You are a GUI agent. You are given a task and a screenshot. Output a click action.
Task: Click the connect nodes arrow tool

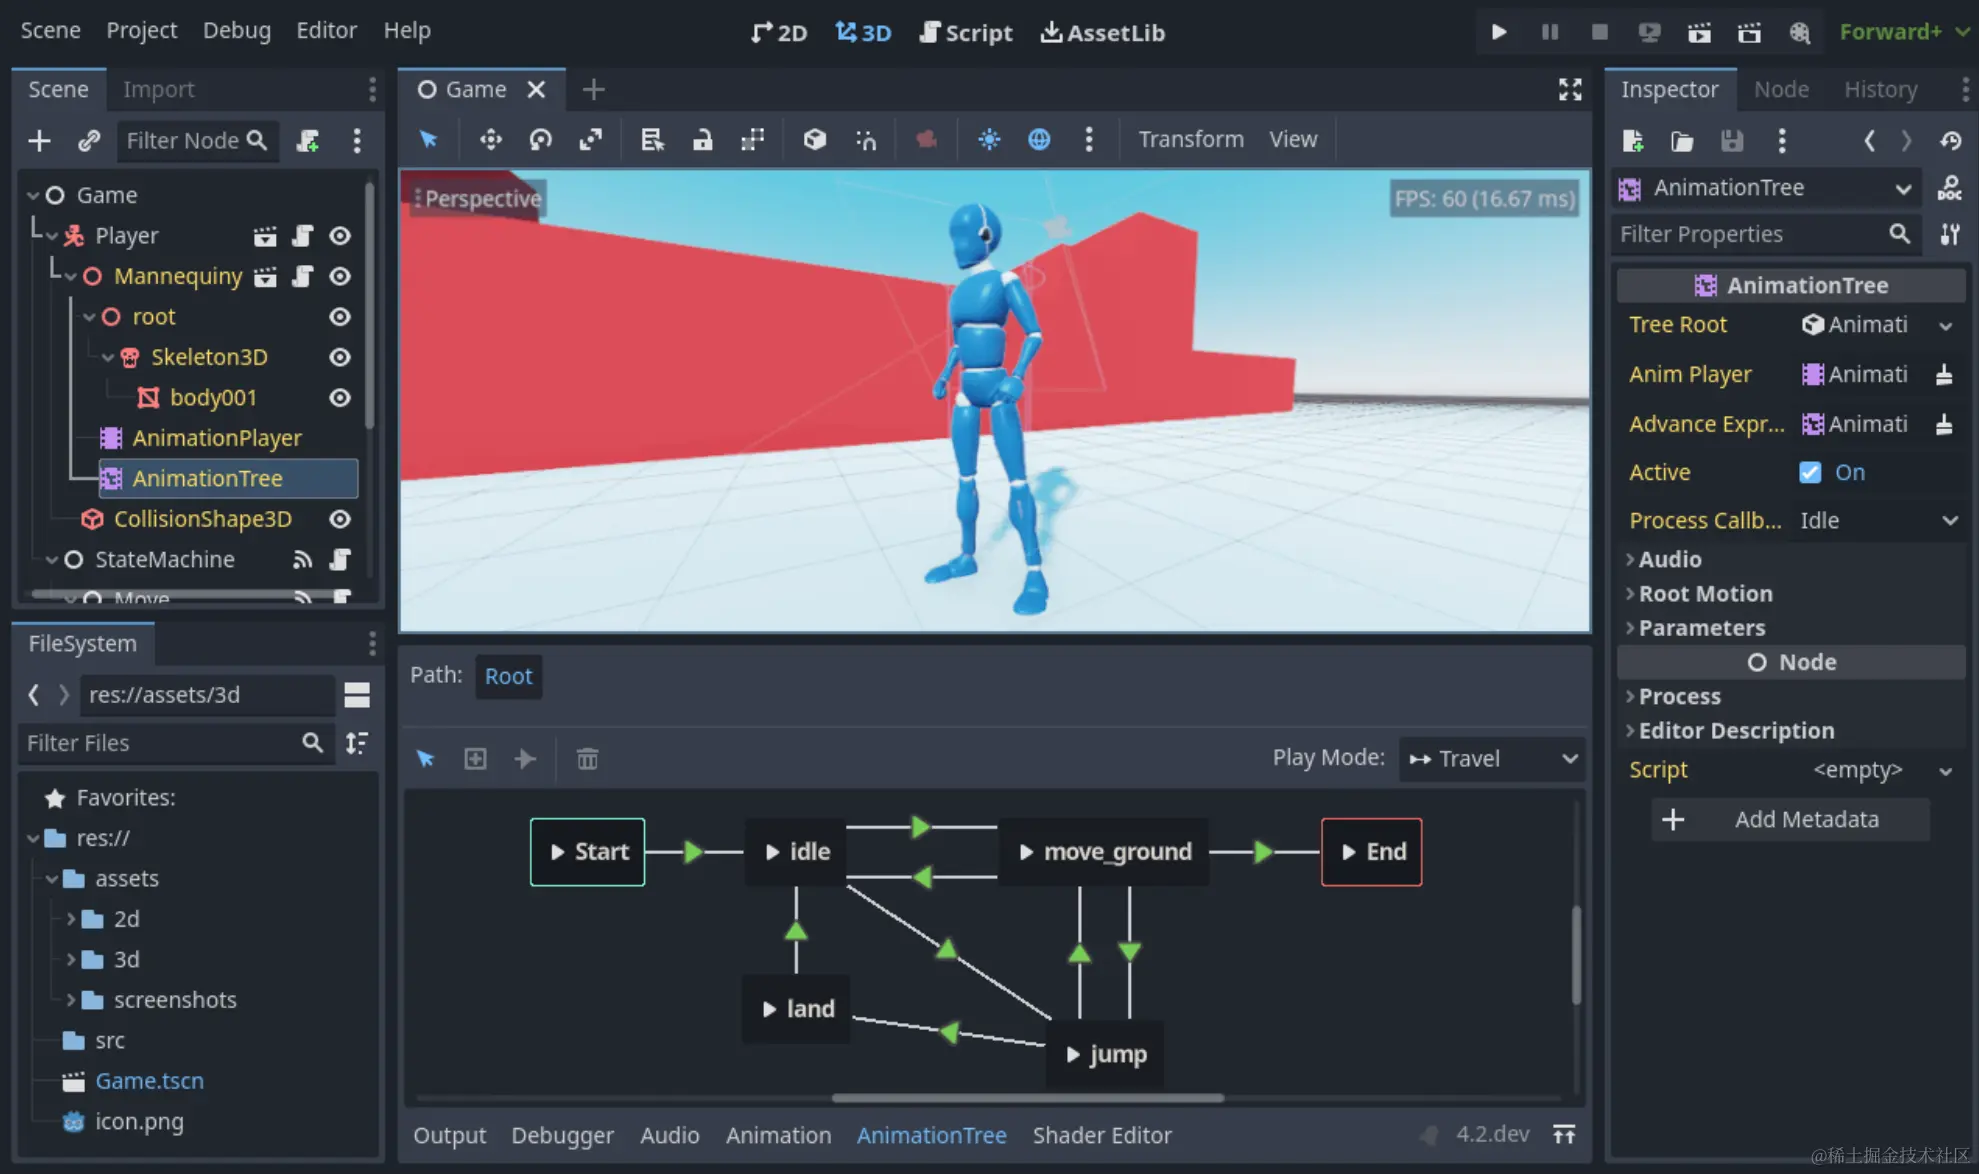click(x=525, y=759)
